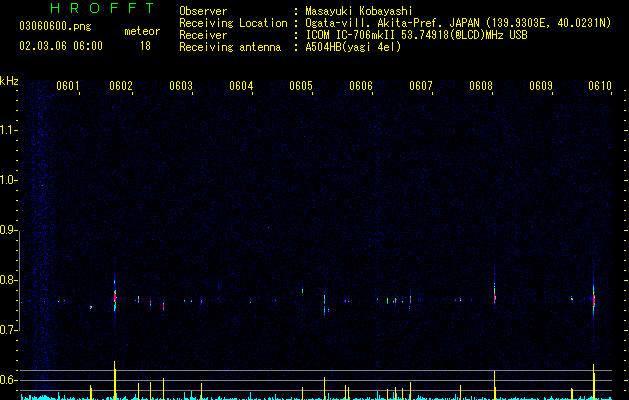Click the ICOM IC-706mkII receiver text
This screenshot has width=629, height=400.
[416, 35]
